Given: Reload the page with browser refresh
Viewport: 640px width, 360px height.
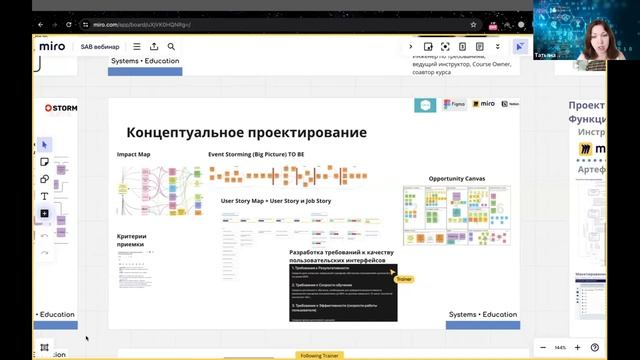Looking at the screenshot, I should click(x=69, y=24).
